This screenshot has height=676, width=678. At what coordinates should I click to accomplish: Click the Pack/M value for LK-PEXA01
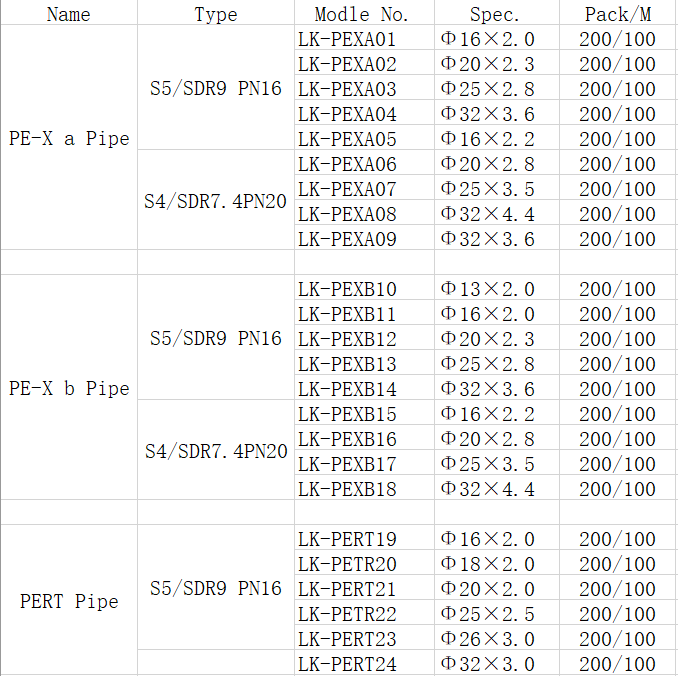click(618, 38)
